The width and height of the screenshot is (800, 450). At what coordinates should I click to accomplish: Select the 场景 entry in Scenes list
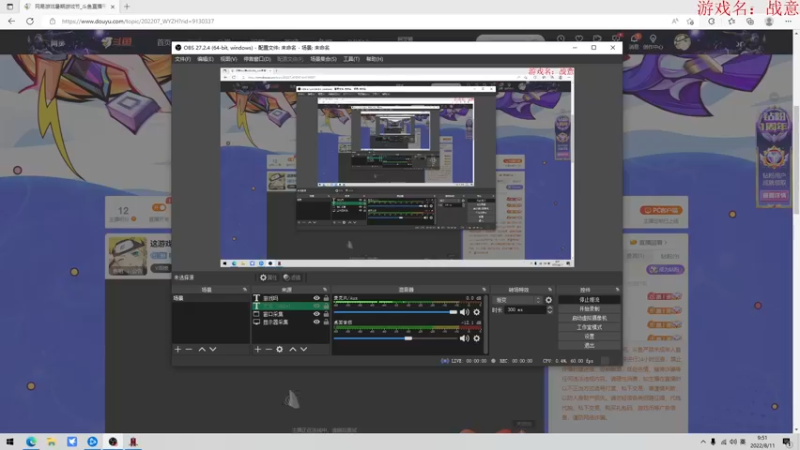point(210,298)
